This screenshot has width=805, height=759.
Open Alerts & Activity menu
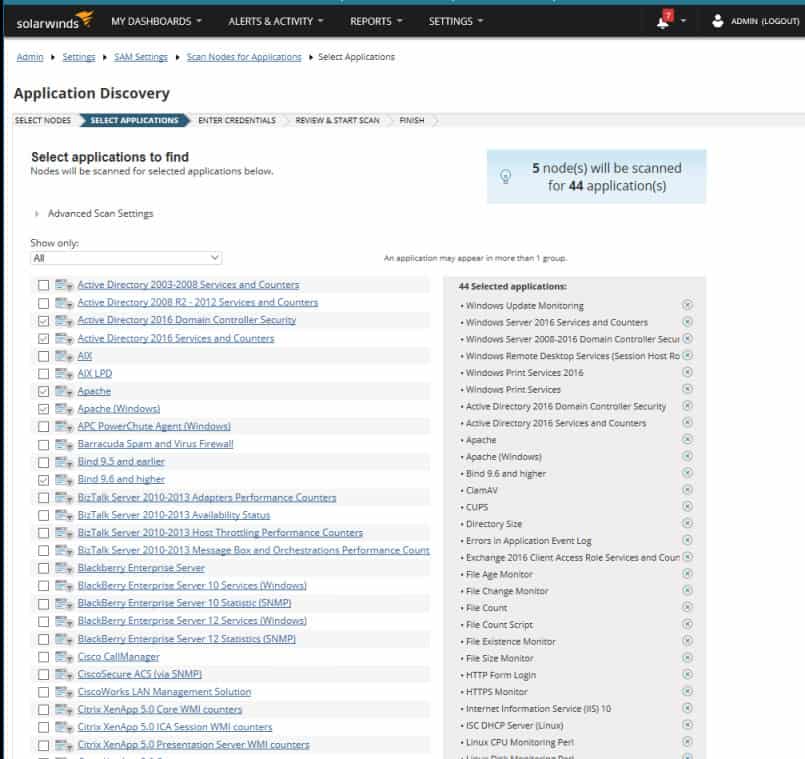pos(276,21)
